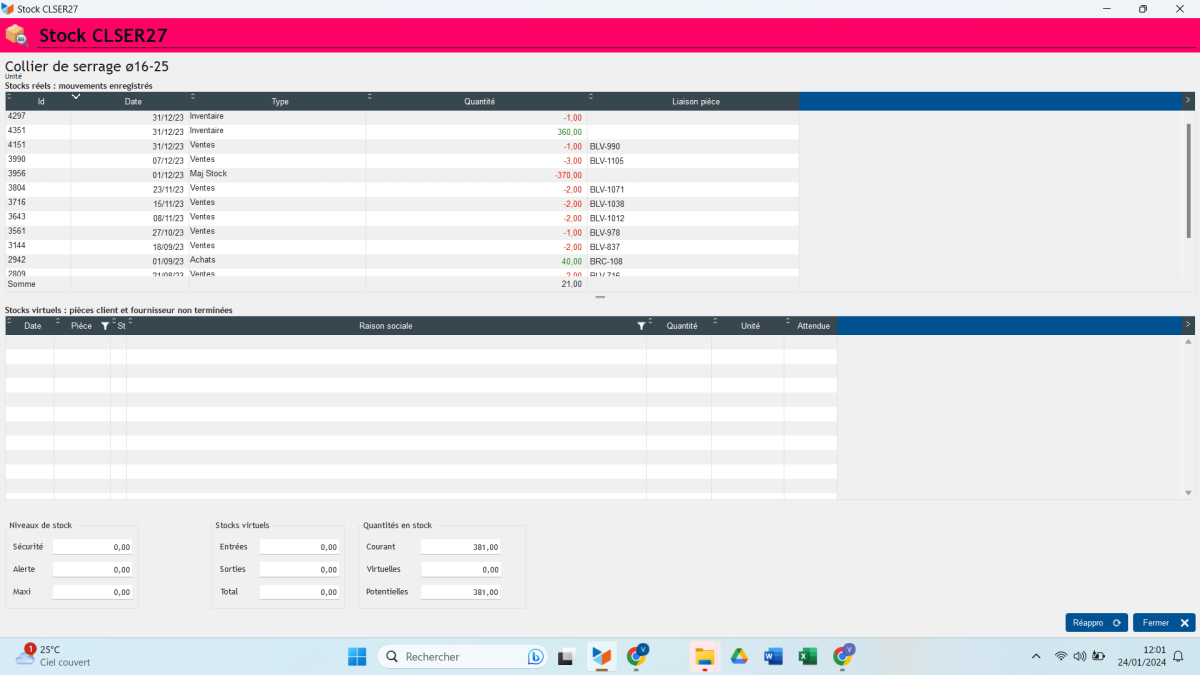This screenshot has height=675, width=1200.
Task: Open File Explorer from the taskbar
Action: click(704, 656)
